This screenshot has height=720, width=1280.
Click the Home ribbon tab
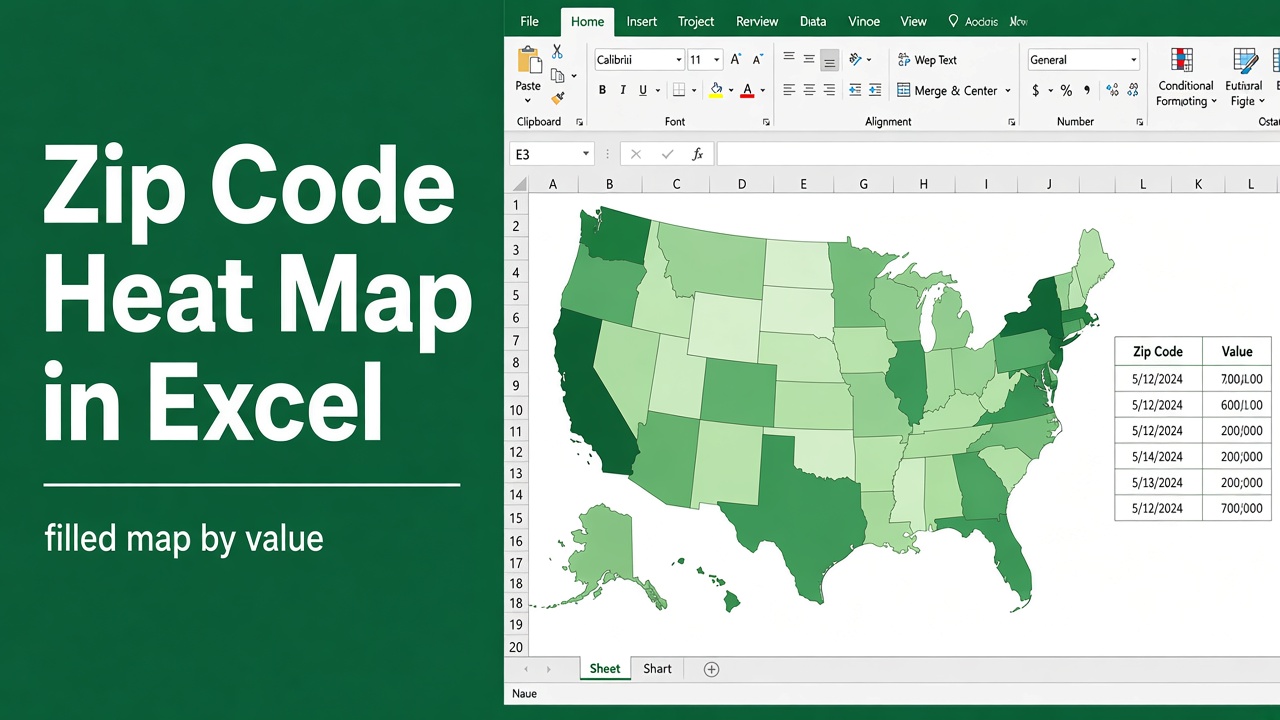pos(587,21)
